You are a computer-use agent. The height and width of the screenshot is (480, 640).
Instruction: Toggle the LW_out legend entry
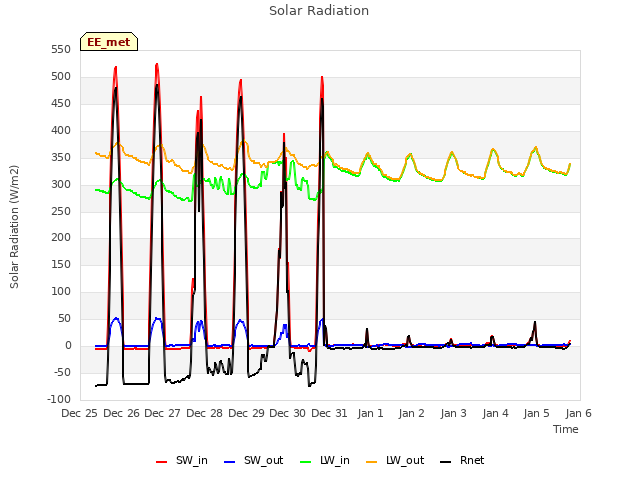[x=395, y=460]
